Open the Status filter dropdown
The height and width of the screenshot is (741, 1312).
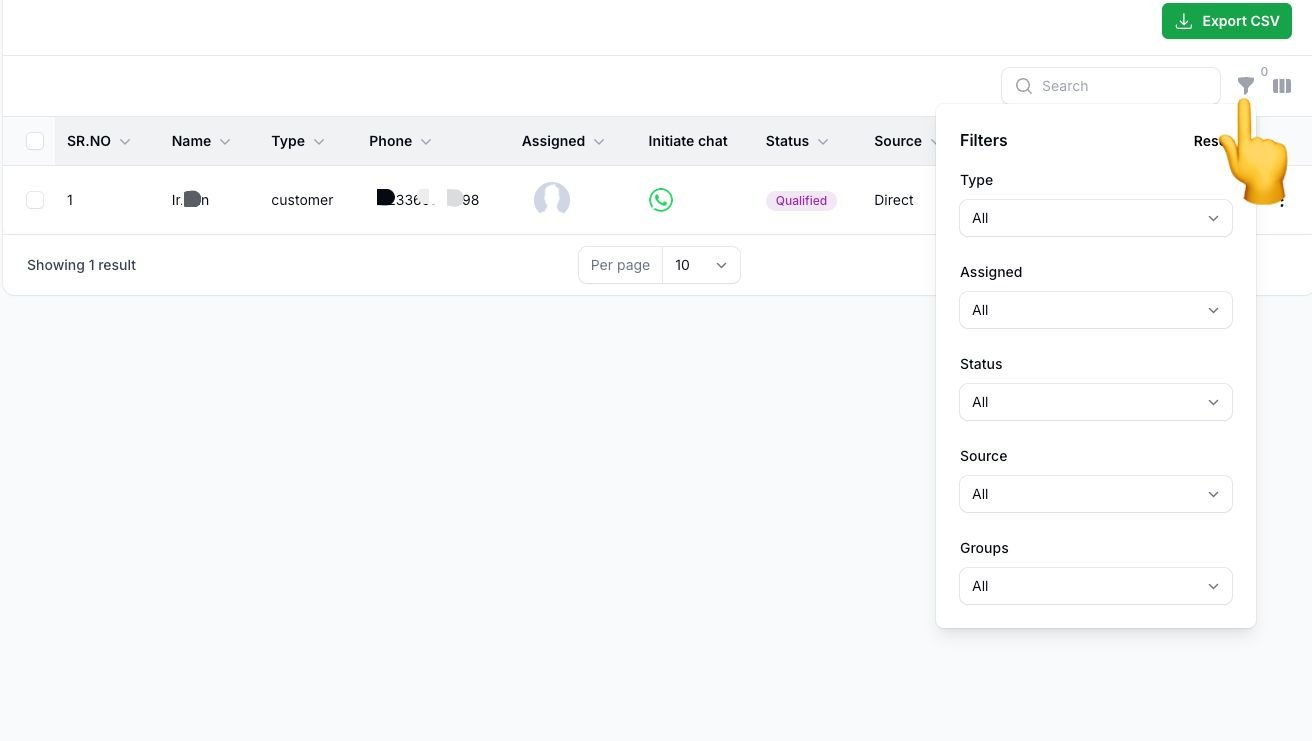[x=1095, y=402]
